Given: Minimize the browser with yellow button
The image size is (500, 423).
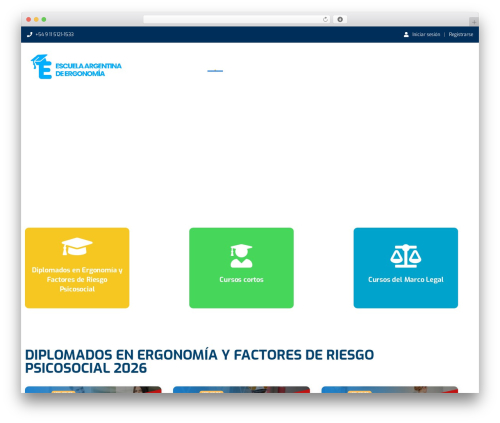Looking at the screenshot, I should pyautogui.click(x=36, y=19).
